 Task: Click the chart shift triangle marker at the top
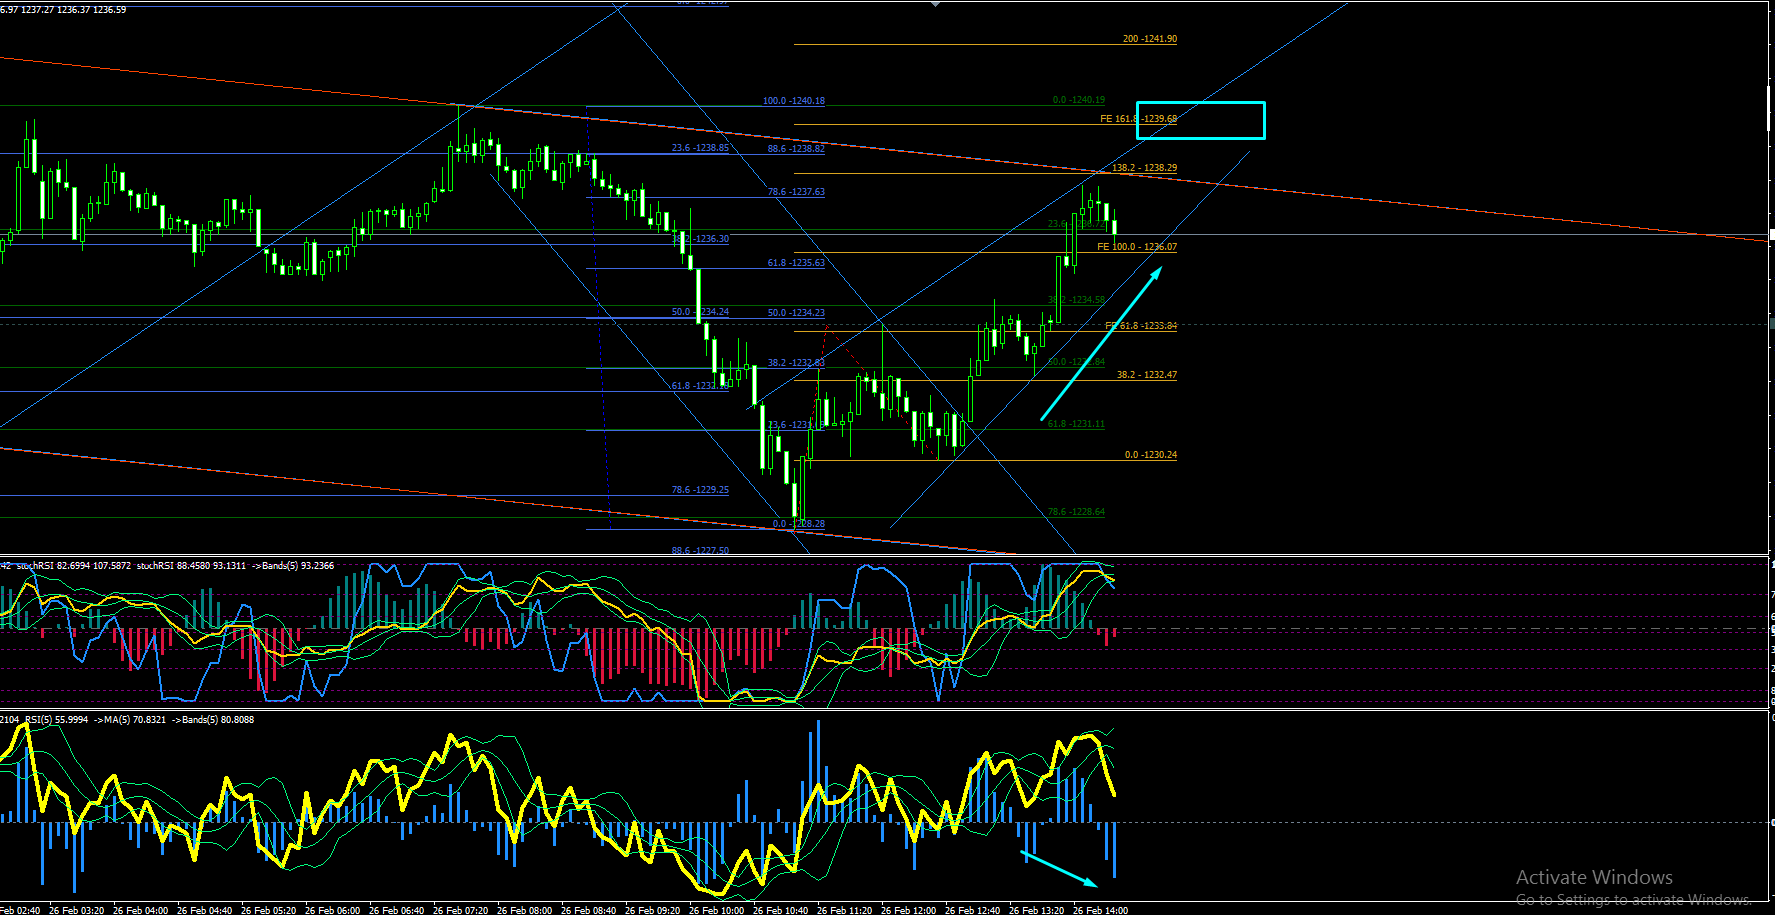[x=935, y=4]
